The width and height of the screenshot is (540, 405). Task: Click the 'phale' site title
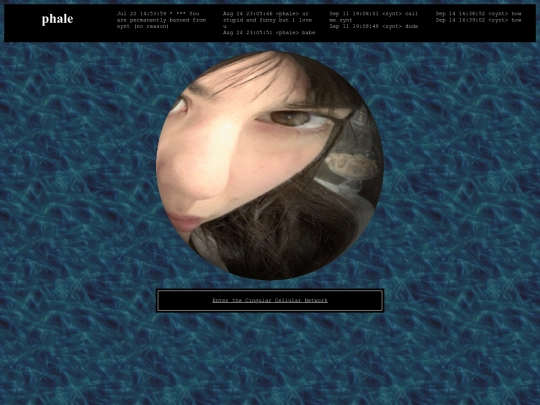pyautogui.click(x=57, y=19)
